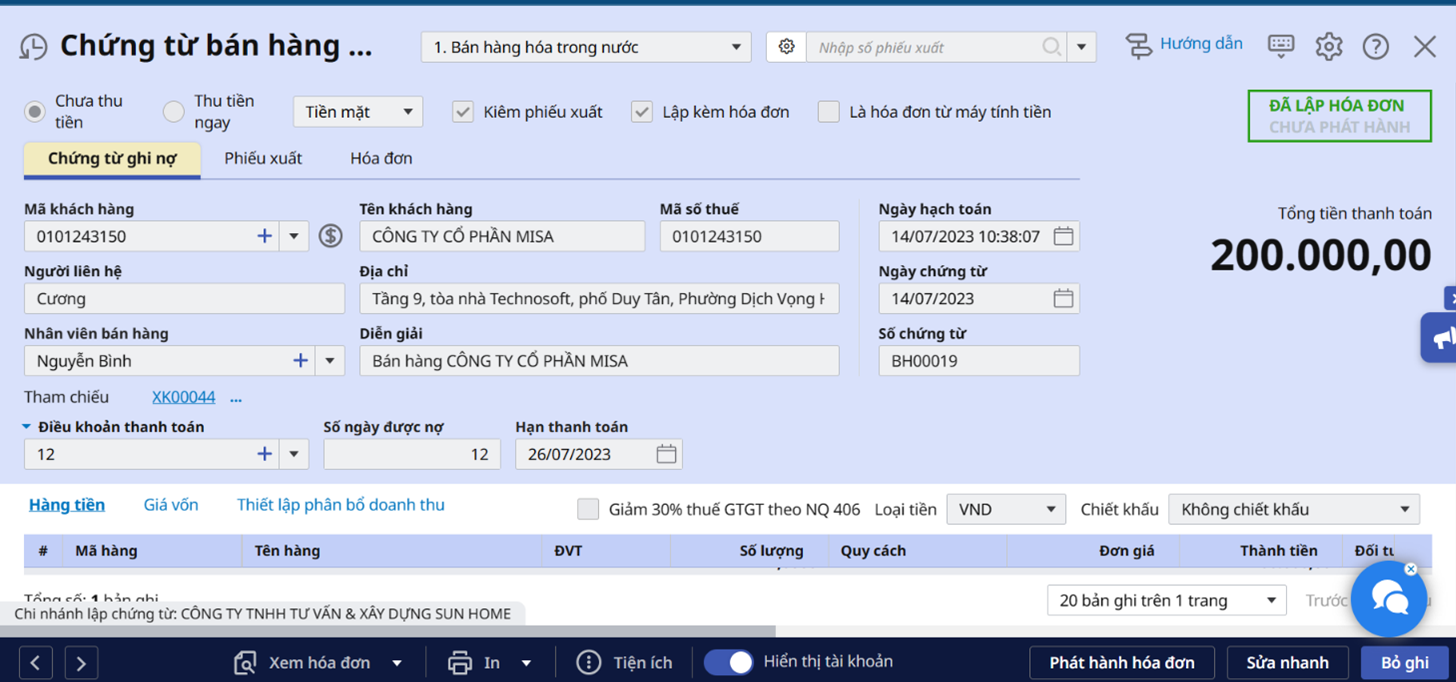
Task: Open the settings gear icon at top right
Action: point(1328,46)
